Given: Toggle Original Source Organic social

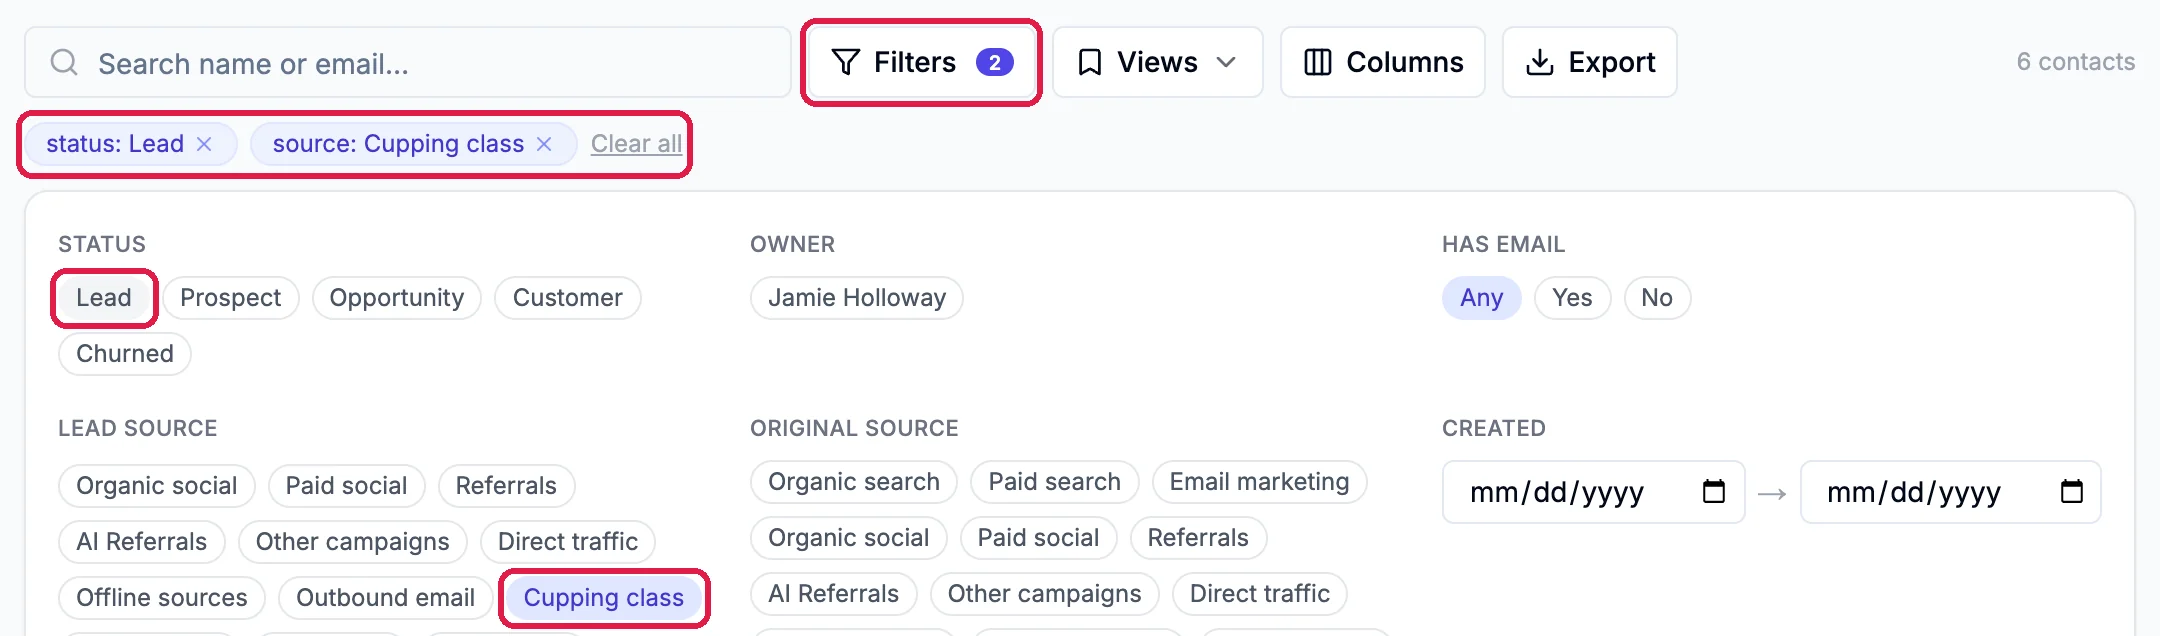Looking at the screenshot, I should [x=849, y=538].
